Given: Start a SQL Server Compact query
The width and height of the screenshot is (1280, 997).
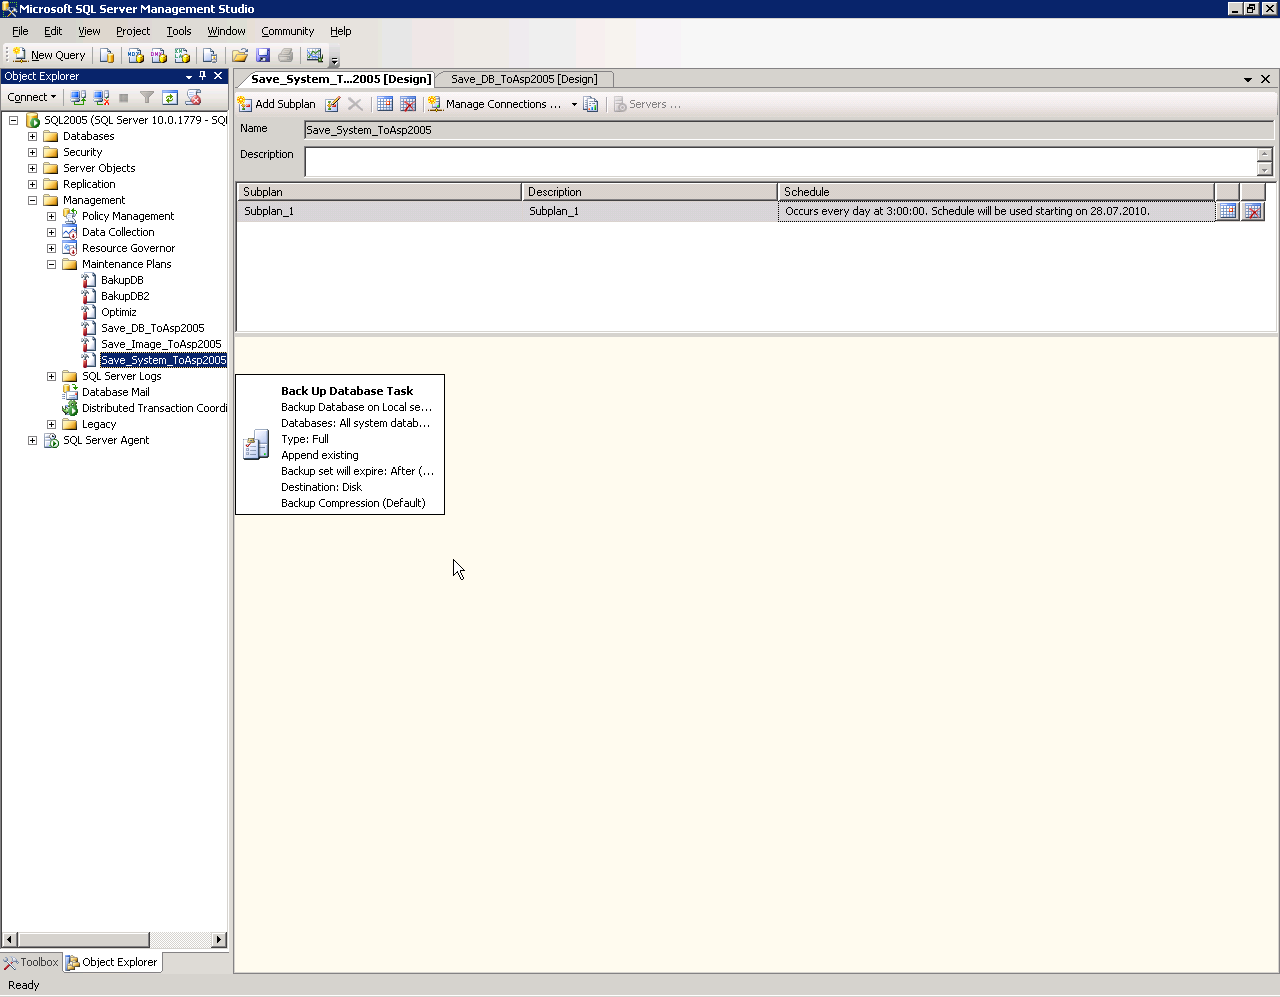Looking at the screenshot, I should coord(210,55).
